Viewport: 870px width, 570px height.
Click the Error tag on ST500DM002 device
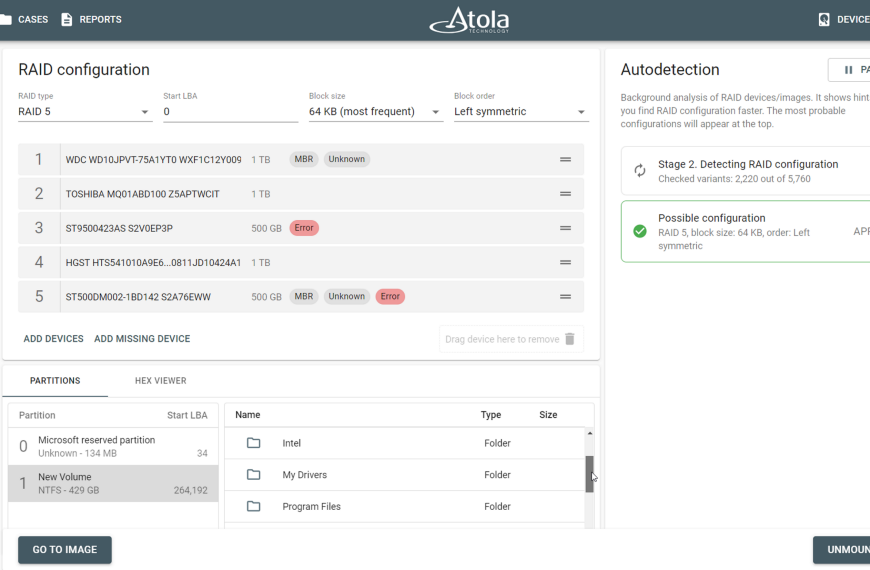click(x=390, y=296)
